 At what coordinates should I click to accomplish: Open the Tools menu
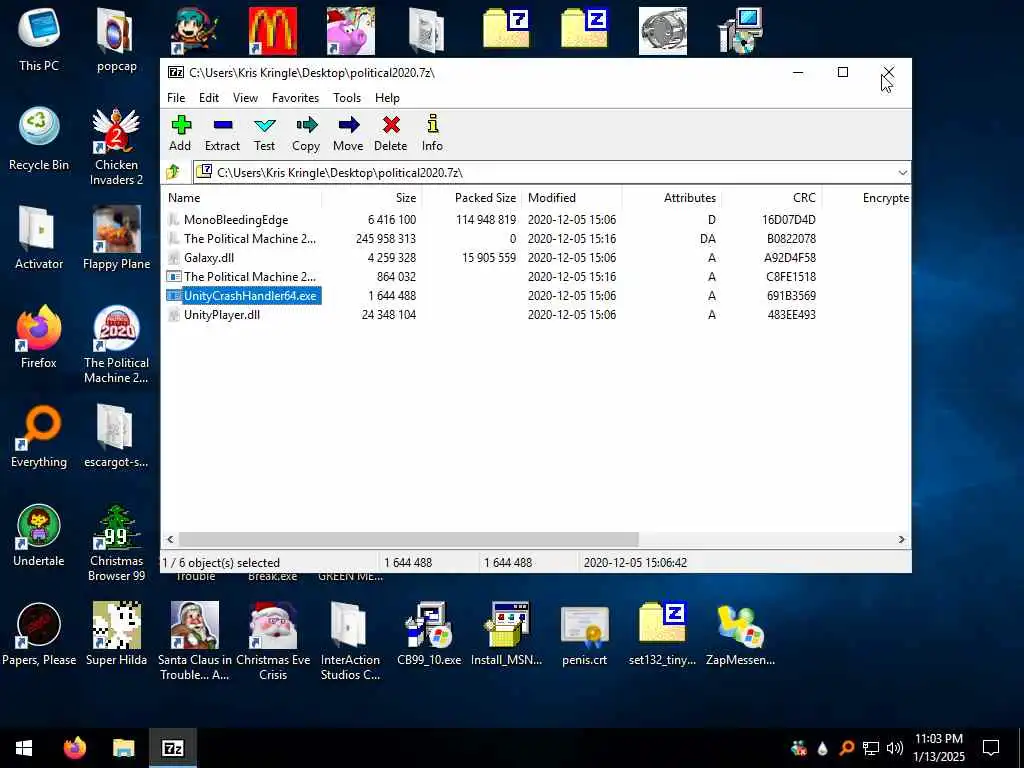tap(347, 98)
